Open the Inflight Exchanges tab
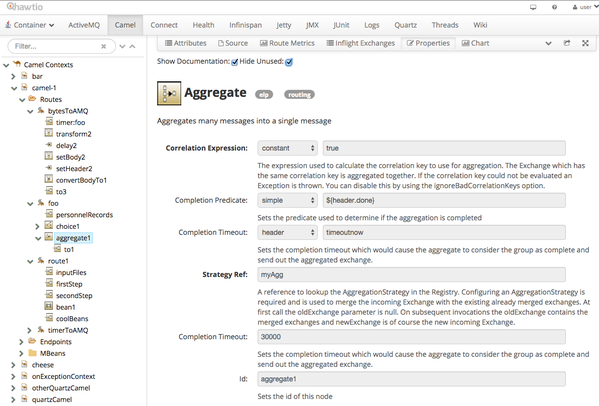 361,43
